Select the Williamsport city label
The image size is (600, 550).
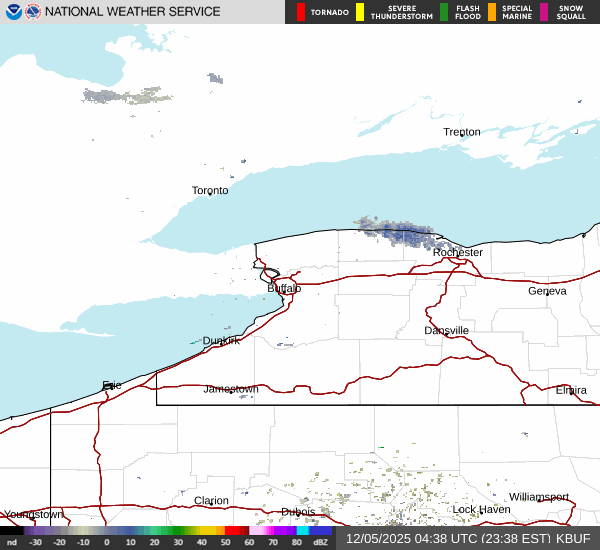coord(538,497)
